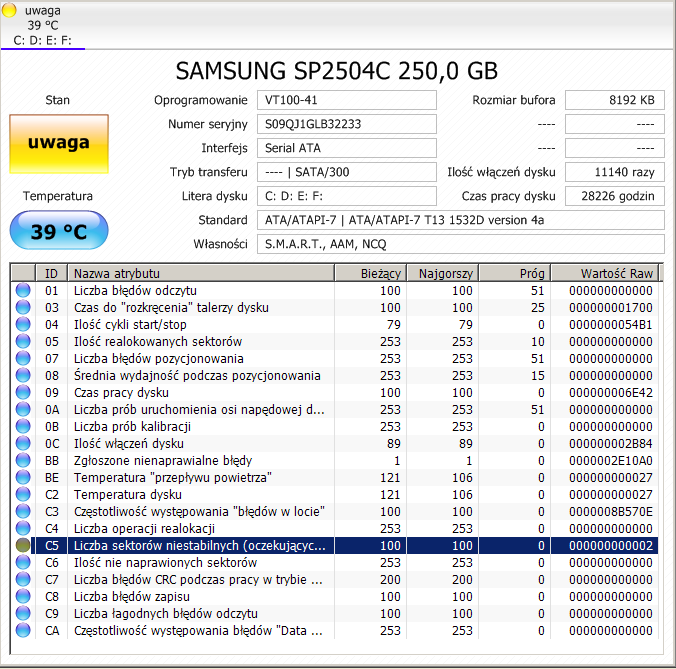Click the serial number field S09QJ1GLB32233
The height and width of the screenshot is (669, 676).
pyautogui.click(x=347, y=124)
